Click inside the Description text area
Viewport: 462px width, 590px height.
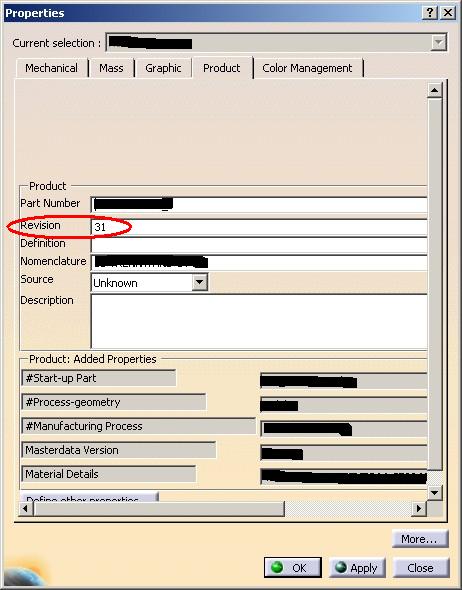pos(259,322)
